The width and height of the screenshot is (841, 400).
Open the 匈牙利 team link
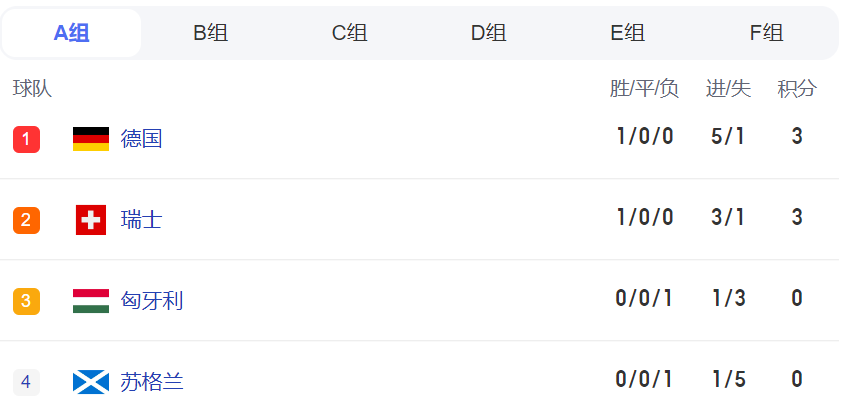pos(152,301)
